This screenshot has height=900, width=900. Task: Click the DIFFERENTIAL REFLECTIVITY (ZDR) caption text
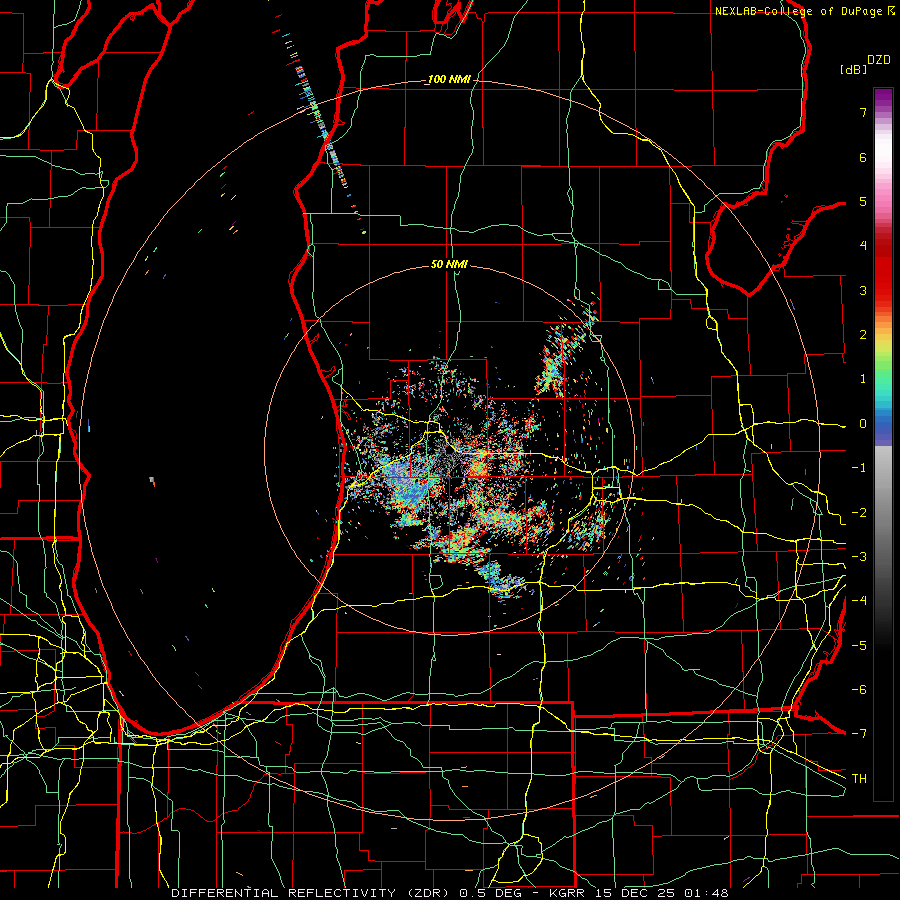click(312, 893)
